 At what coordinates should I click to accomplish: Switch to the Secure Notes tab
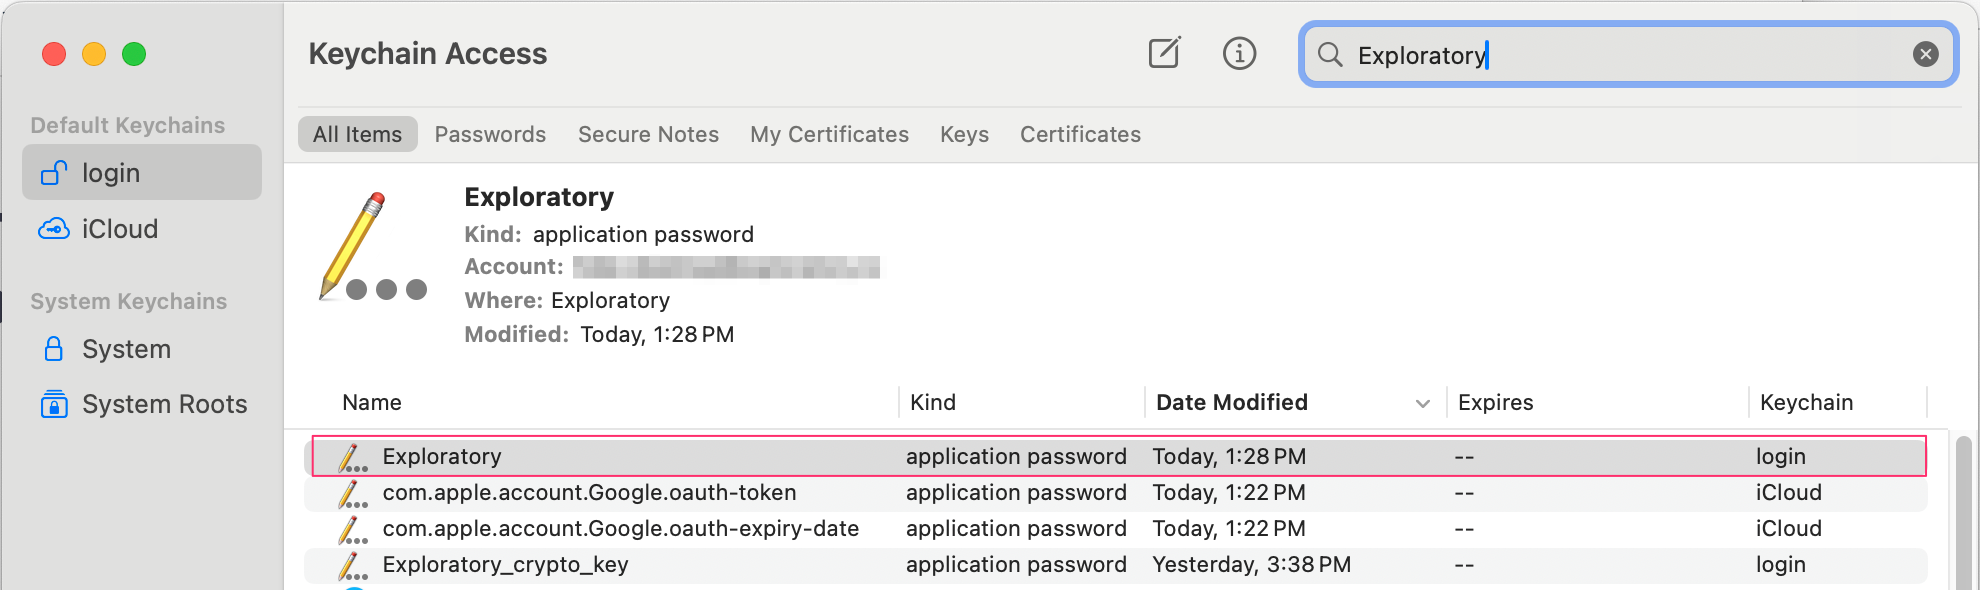[x=648, y=134]
